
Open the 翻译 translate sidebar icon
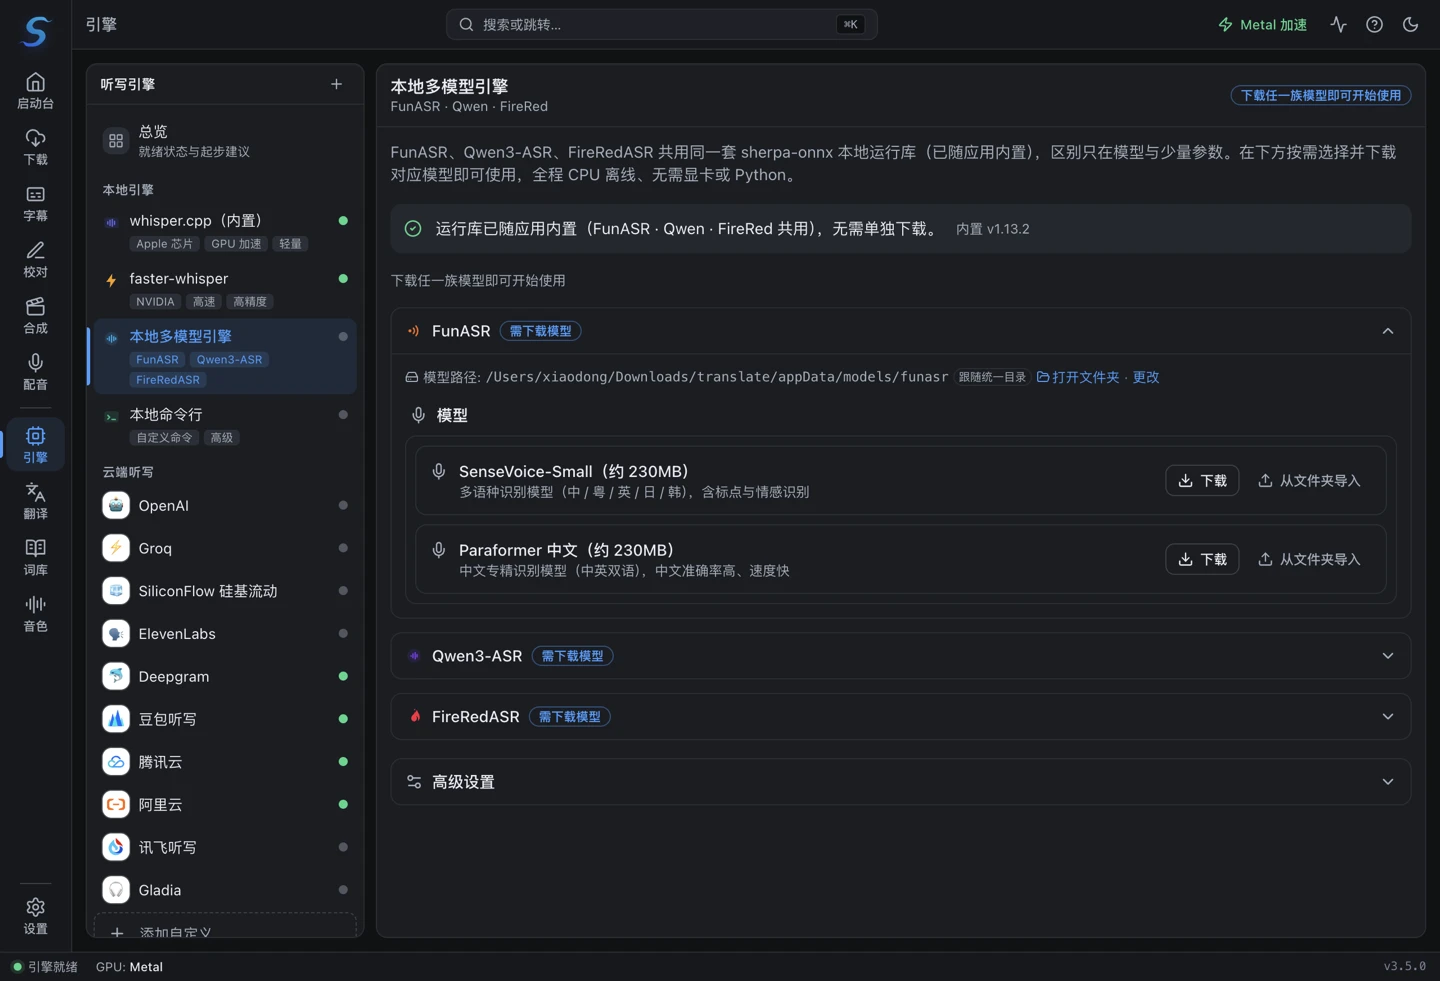click(x=35, y=500)
